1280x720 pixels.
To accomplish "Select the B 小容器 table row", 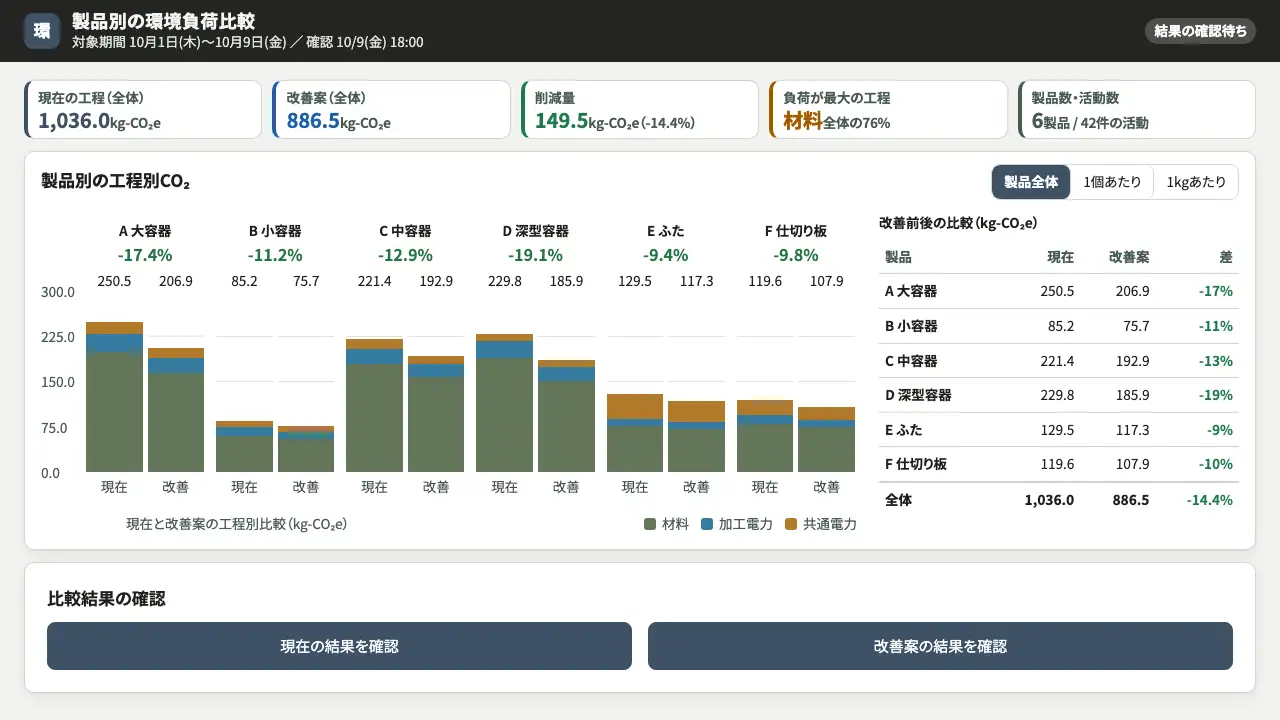I will 1058,326.
